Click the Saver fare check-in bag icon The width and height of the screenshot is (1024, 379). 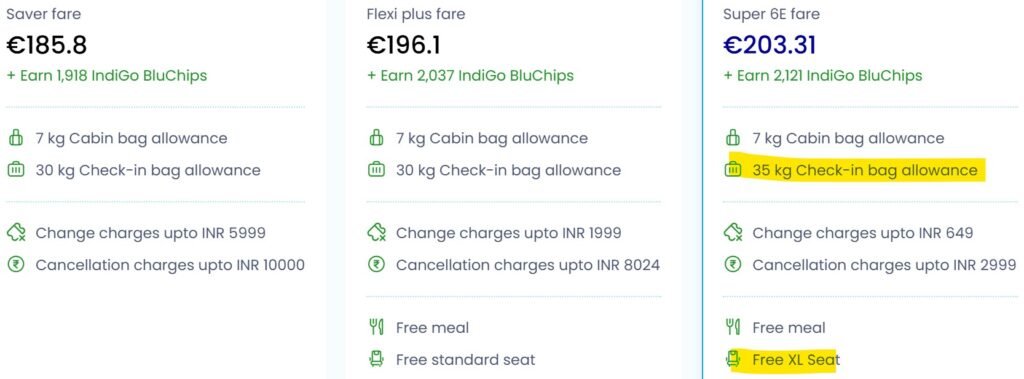click(15, 171)
